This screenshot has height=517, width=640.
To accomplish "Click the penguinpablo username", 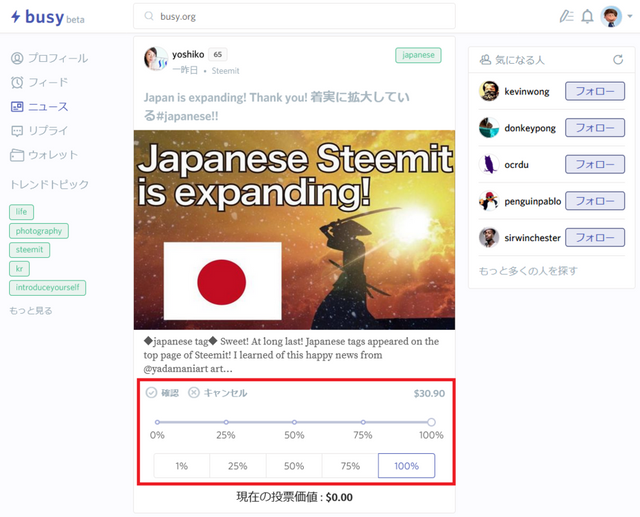I will [532, 202].
